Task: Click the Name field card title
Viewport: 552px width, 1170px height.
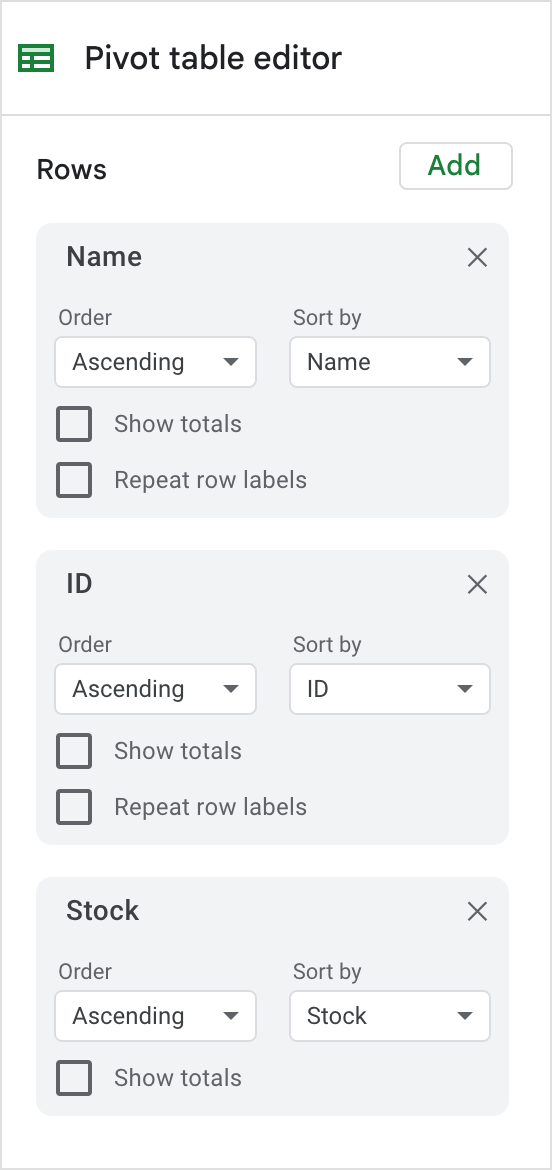Action: pyautogui.click(x=104, y=257)
